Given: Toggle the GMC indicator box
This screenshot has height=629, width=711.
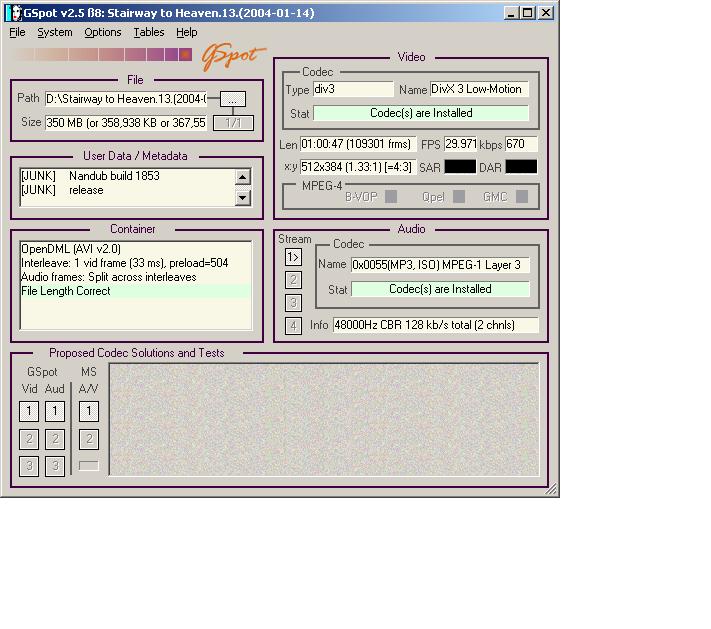Looking at the screenshot, I should [x=522, y=196].
